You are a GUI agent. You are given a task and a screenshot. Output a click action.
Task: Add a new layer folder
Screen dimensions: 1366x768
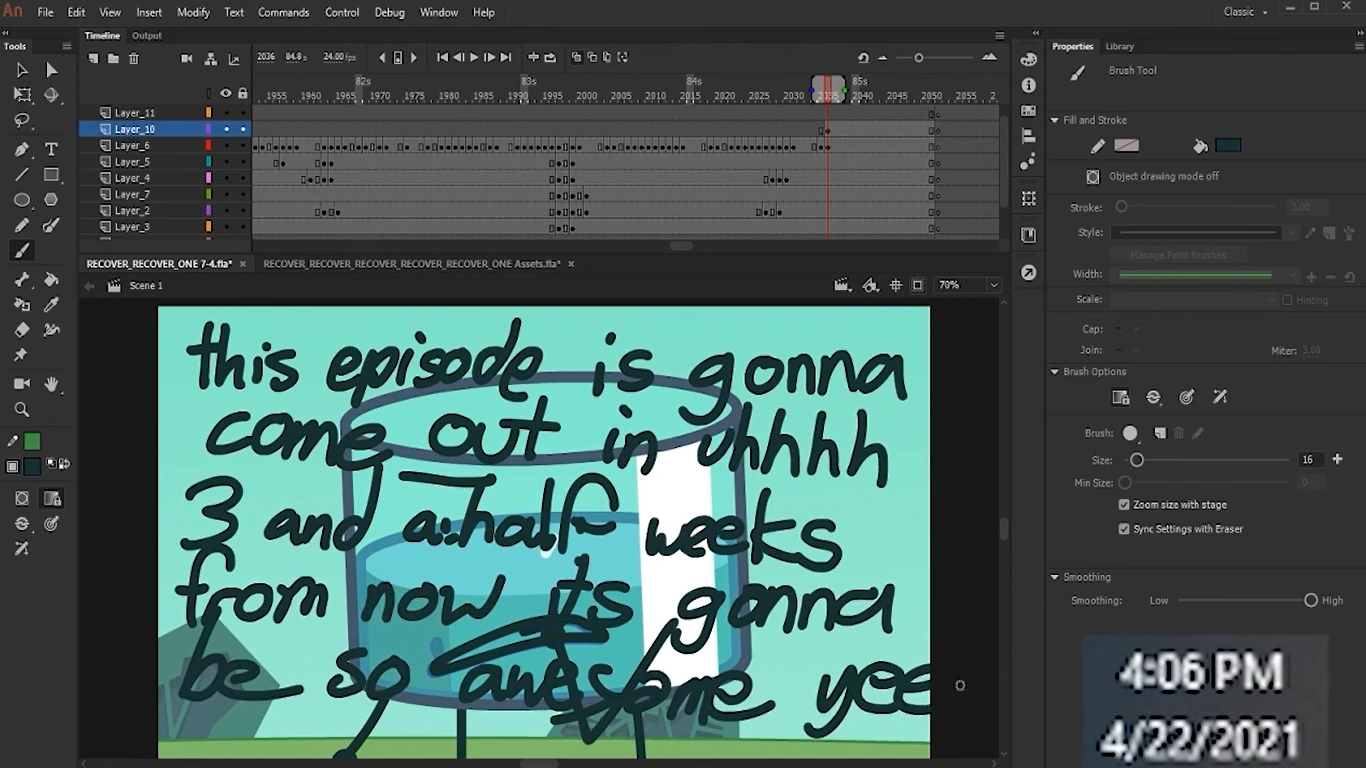(x=113, y=59)
